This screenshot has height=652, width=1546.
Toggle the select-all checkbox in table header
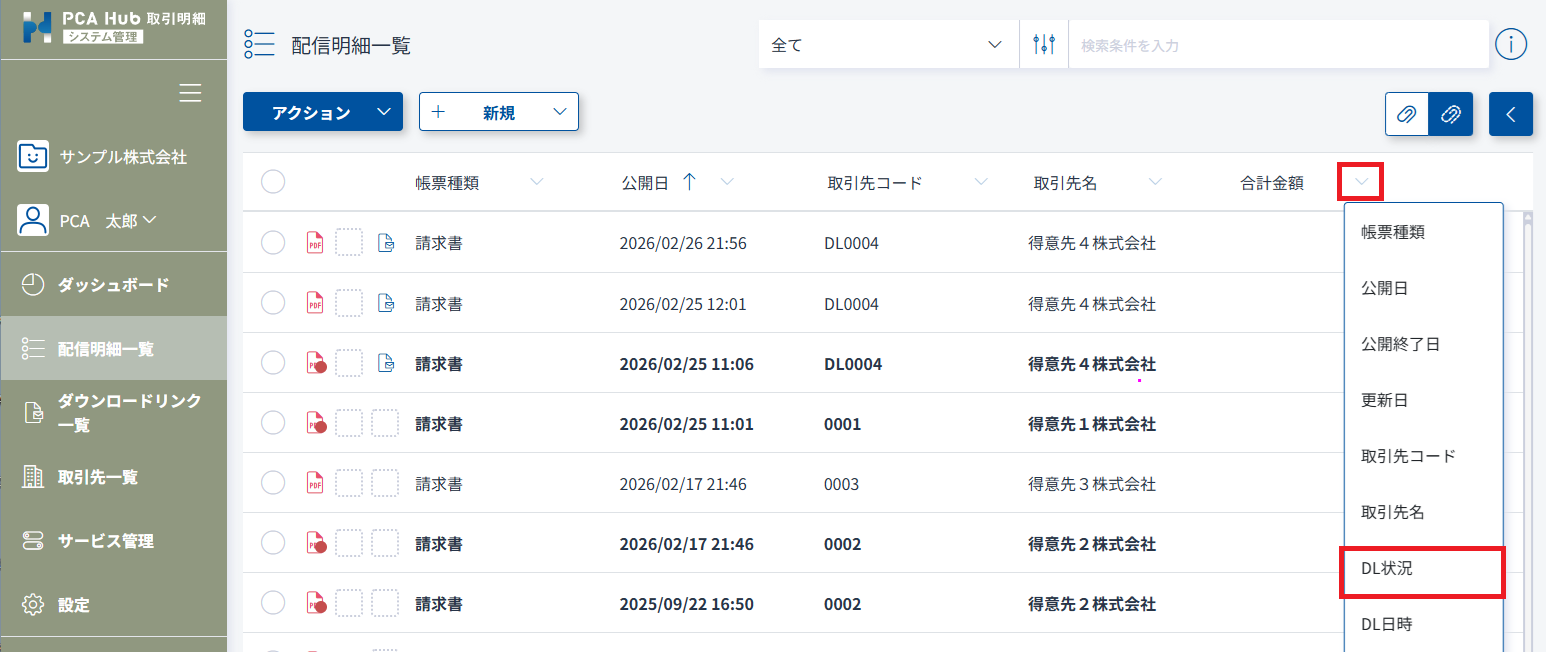273,182
